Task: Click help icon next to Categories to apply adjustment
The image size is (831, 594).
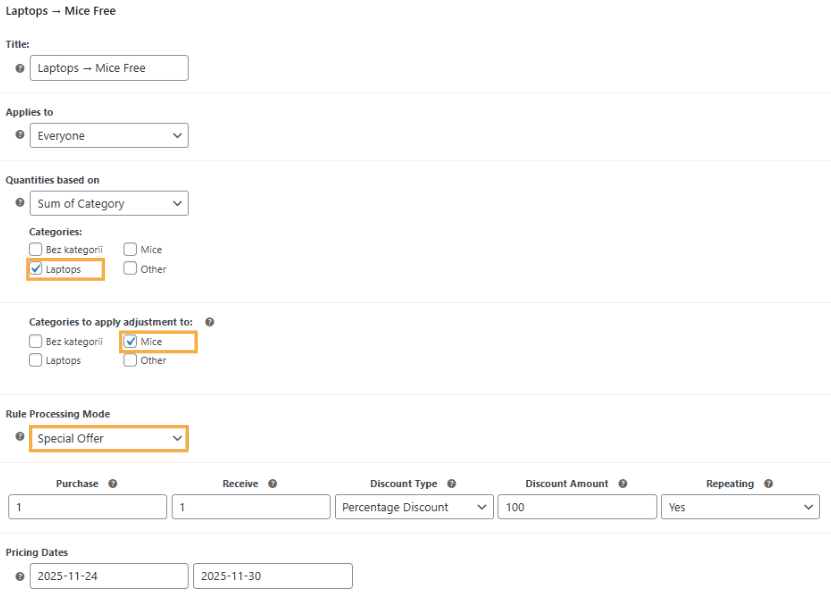Action: tap(209, 322)
